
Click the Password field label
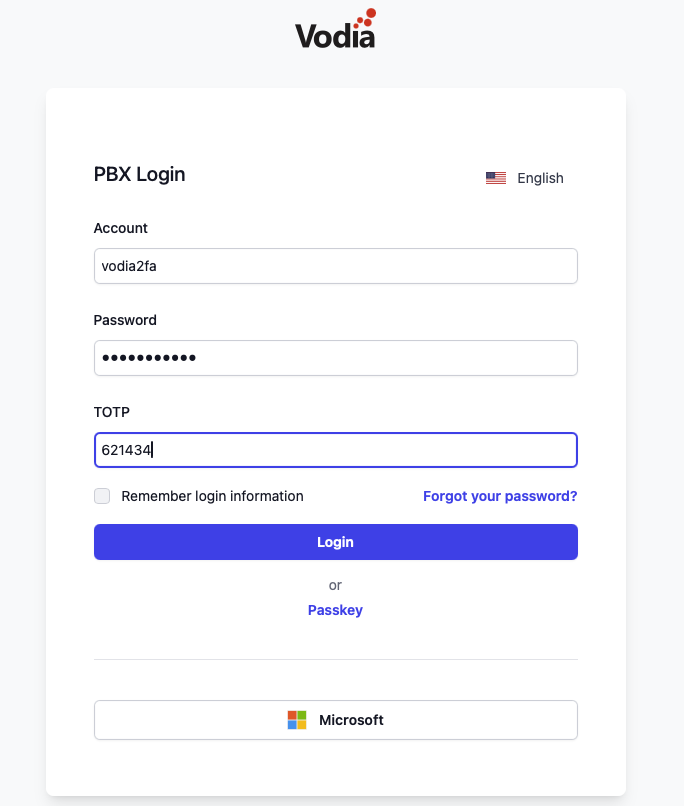tap(125, 320)
